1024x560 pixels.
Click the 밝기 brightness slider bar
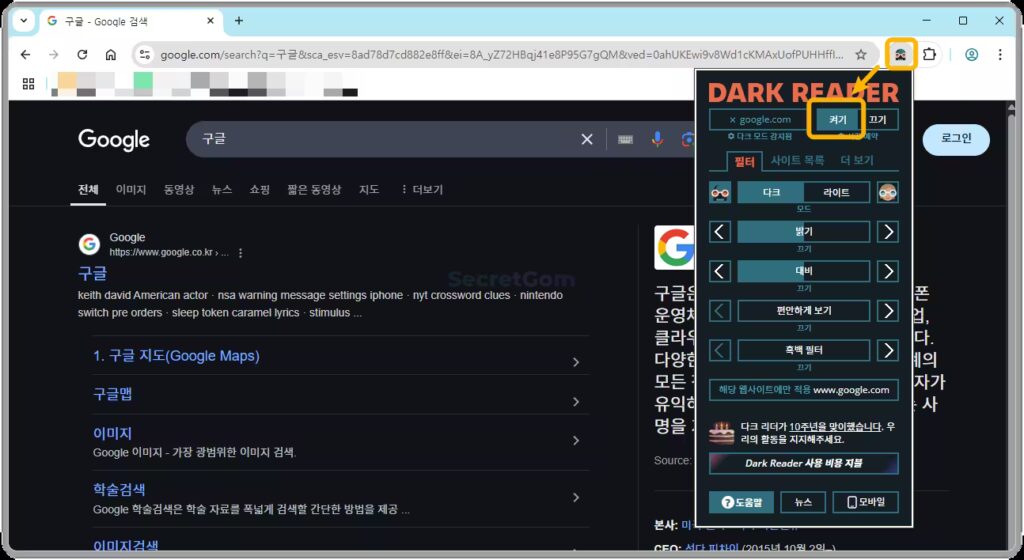[804, 232]
